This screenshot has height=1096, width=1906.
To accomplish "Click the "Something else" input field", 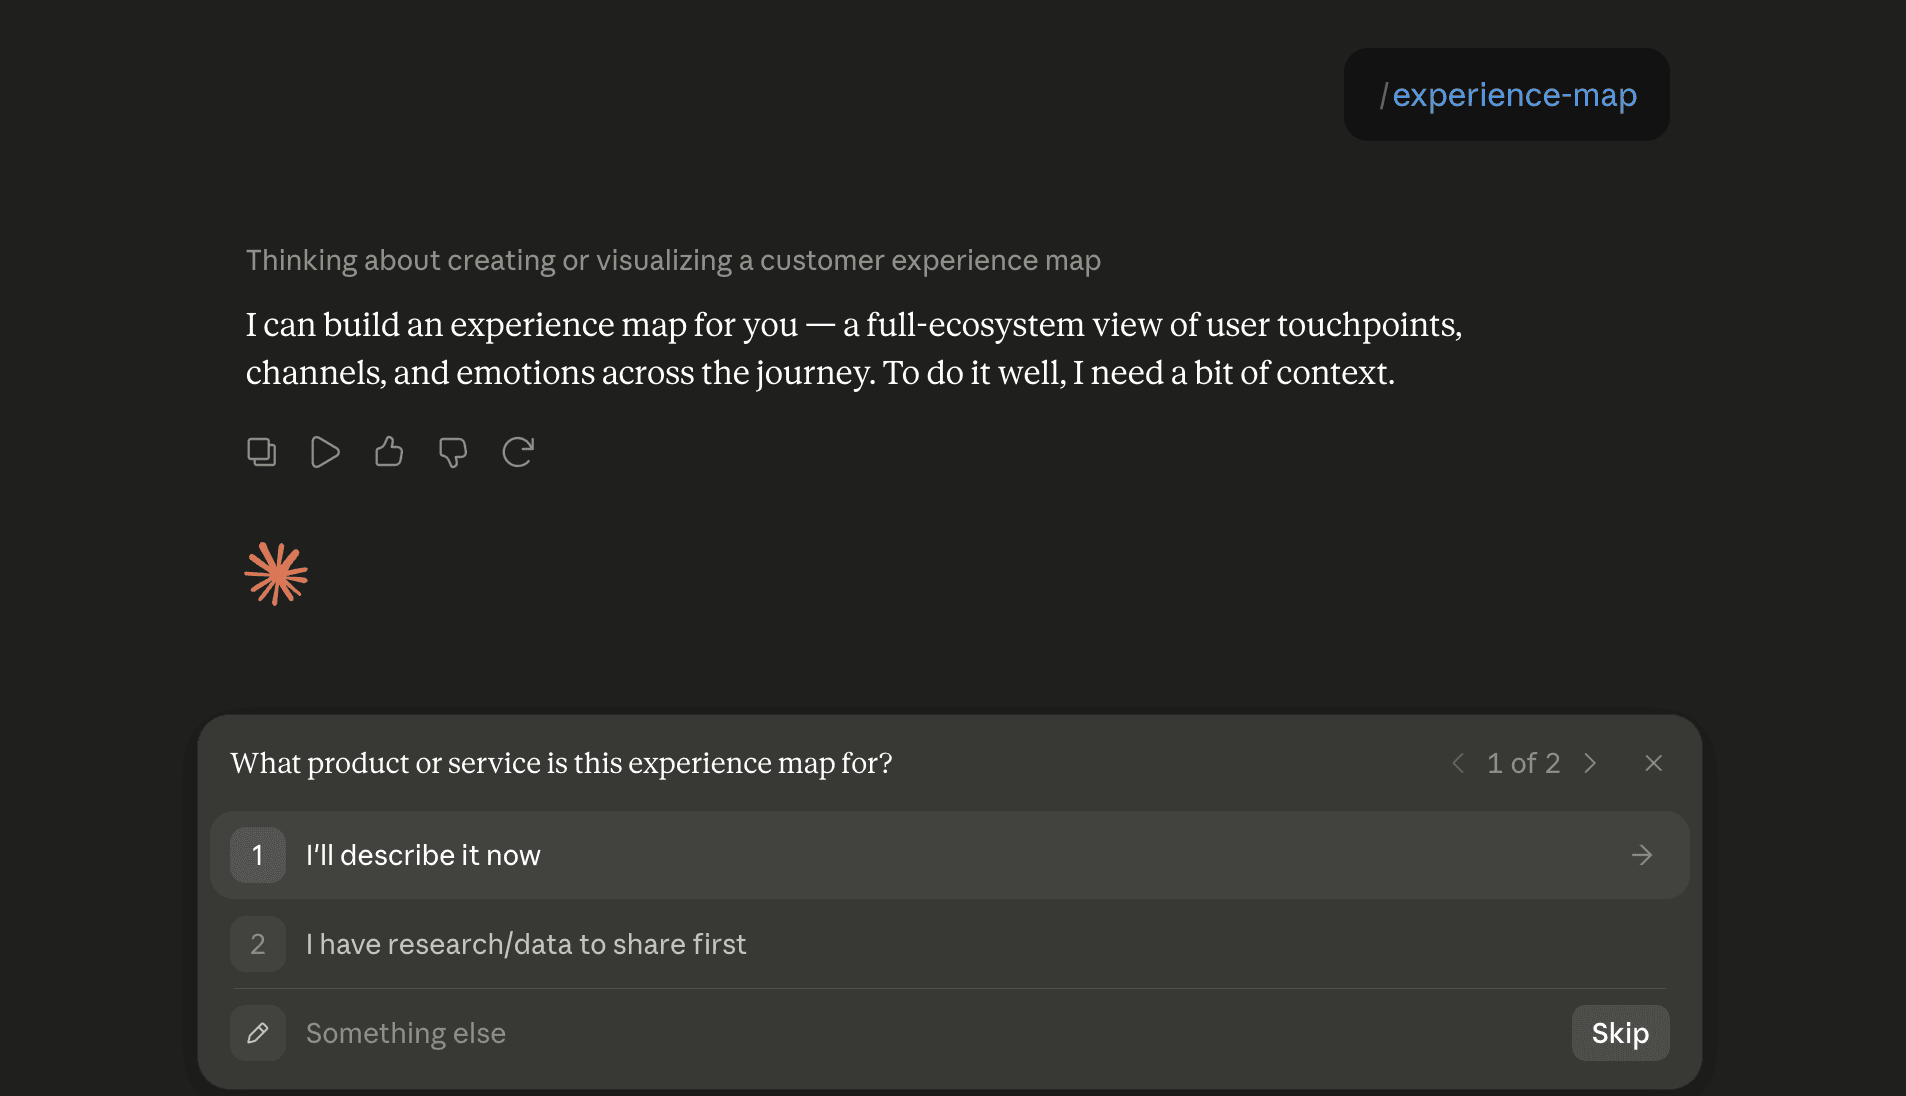I will tap(930, 1033).
